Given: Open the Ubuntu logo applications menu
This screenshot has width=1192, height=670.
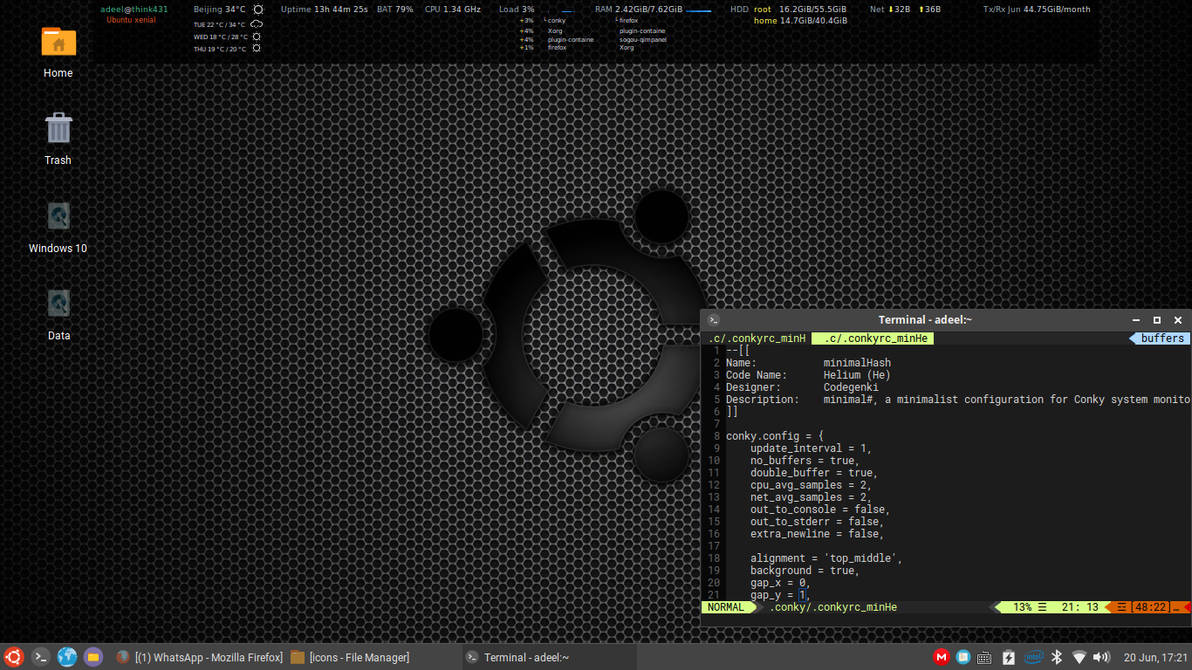Looking at the screenshot, I should click(x=13, y=657).
